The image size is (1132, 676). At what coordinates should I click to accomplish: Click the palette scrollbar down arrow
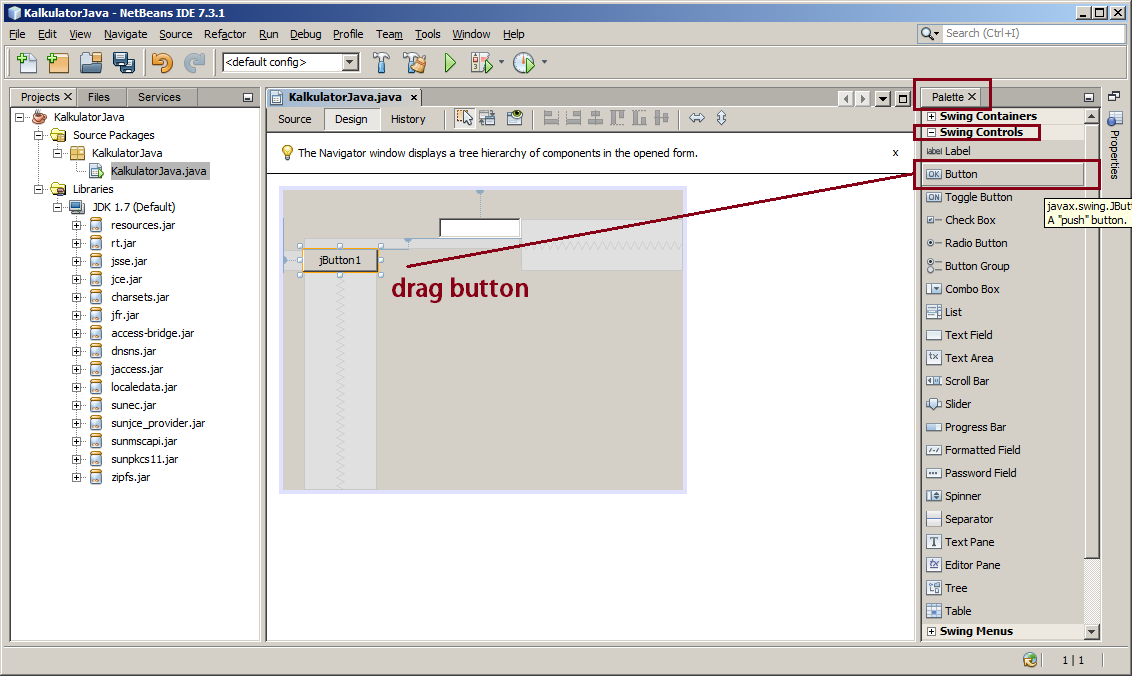coord(1092,631)
